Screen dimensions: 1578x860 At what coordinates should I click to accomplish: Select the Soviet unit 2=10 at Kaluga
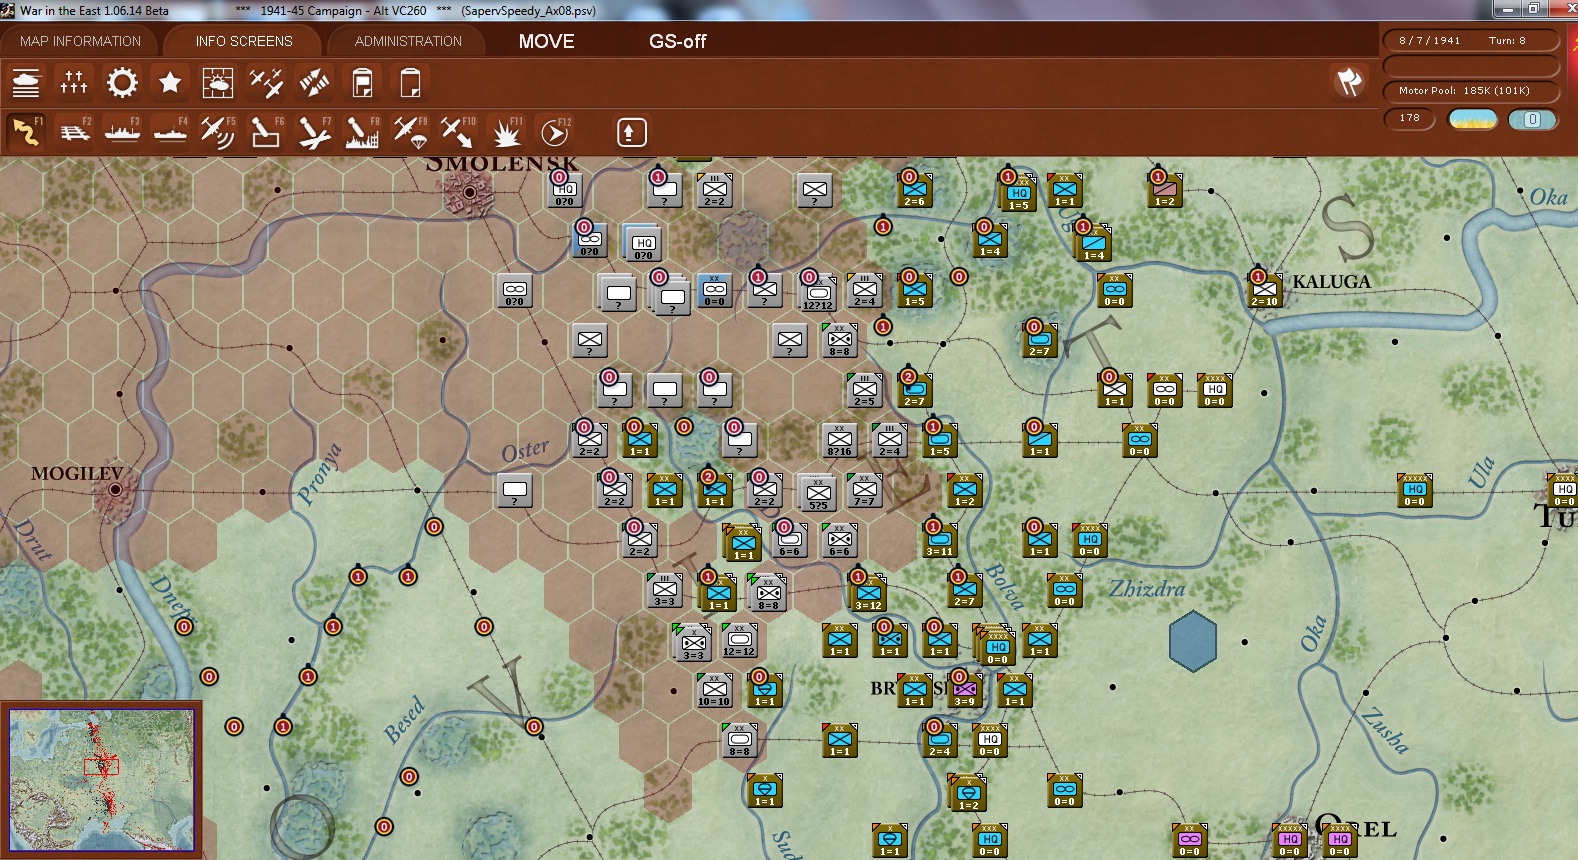[x=1265, y=290]
